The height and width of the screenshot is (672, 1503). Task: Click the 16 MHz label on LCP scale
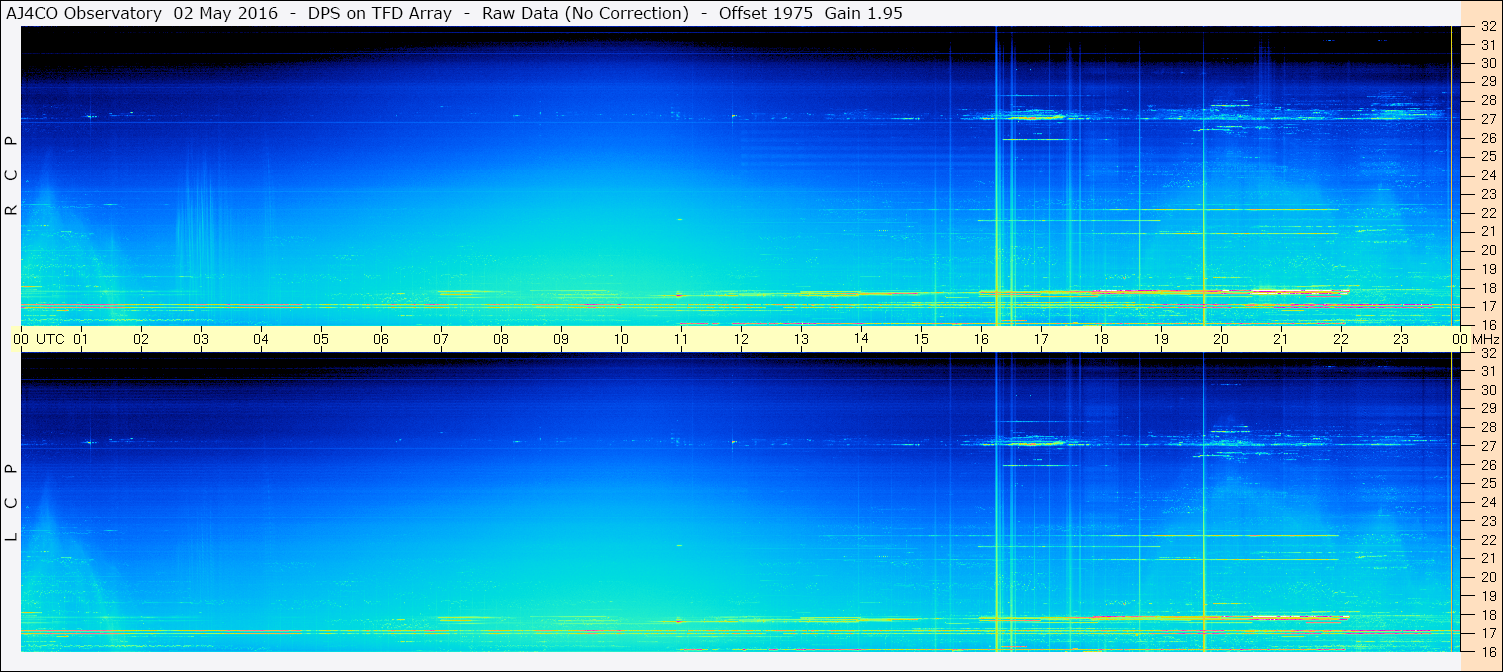click(1487, 651)
